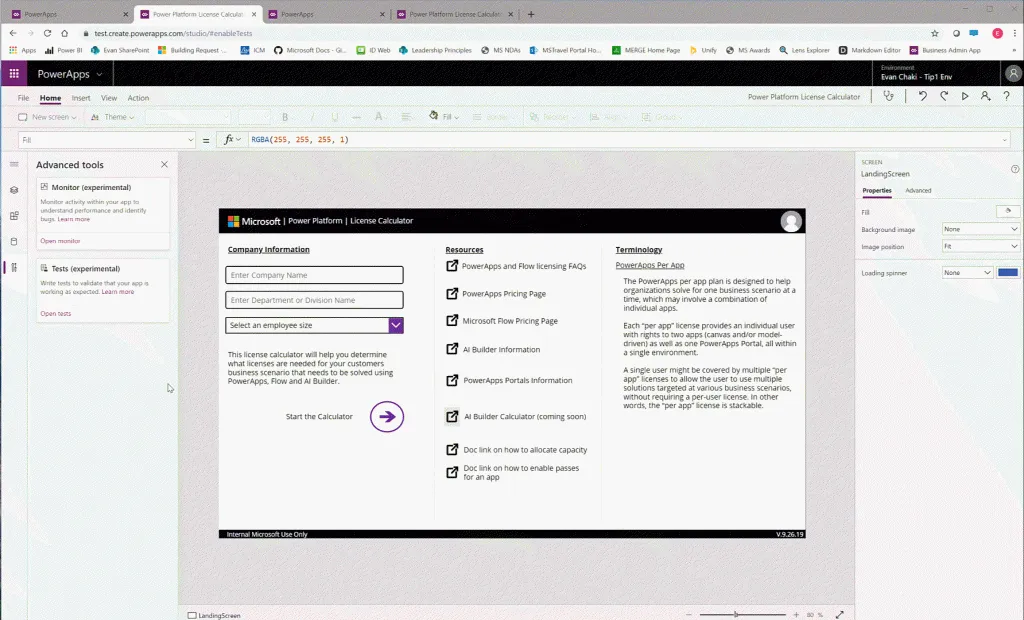Open Help with the question mark icon

(1006, 96)
